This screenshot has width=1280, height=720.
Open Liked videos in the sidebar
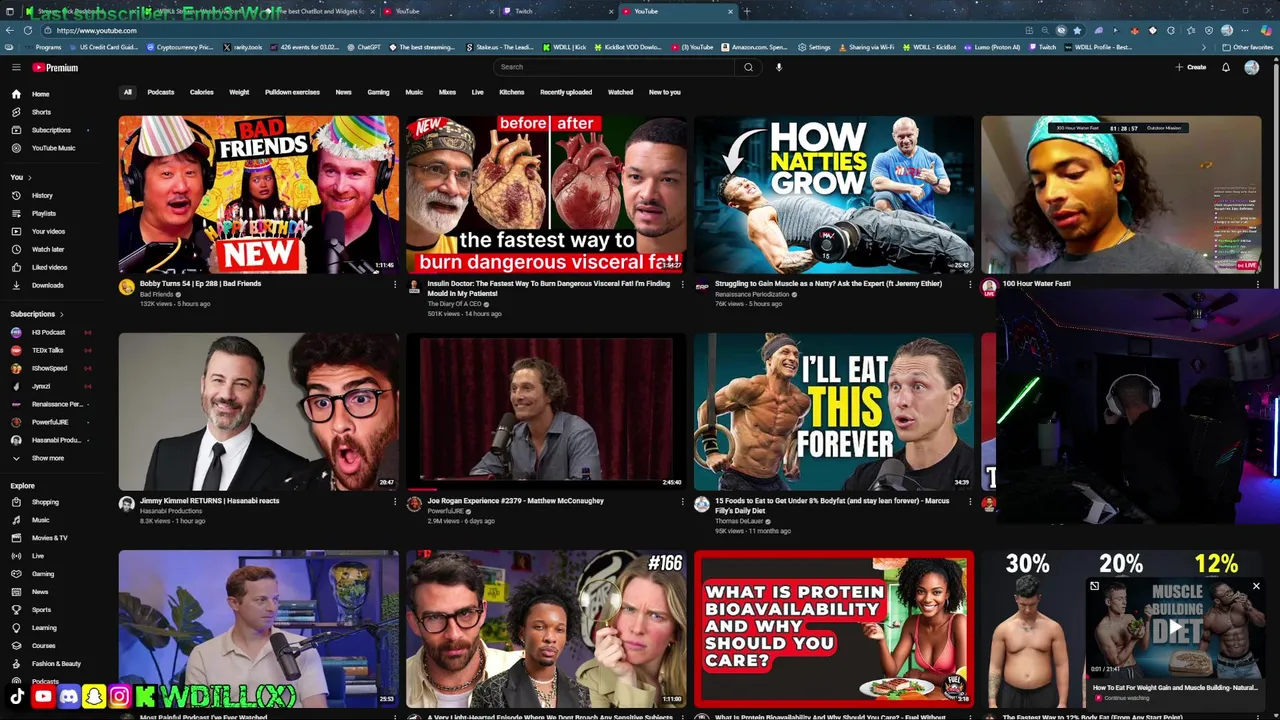(x=49, y=267)
